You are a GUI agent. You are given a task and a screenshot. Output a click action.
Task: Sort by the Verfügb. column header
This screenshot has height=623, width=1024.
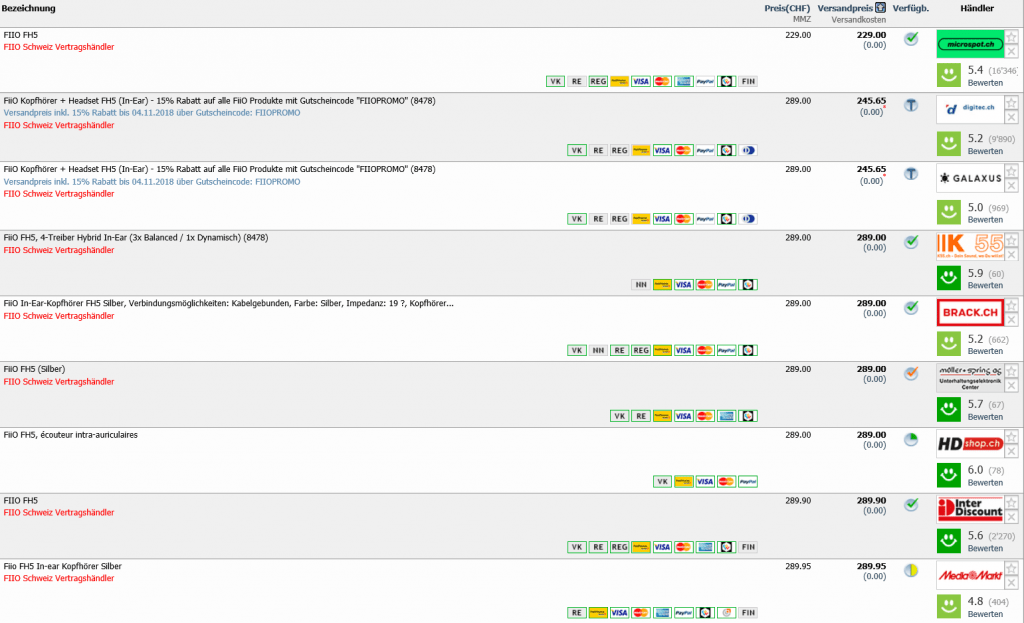[910, 8]
